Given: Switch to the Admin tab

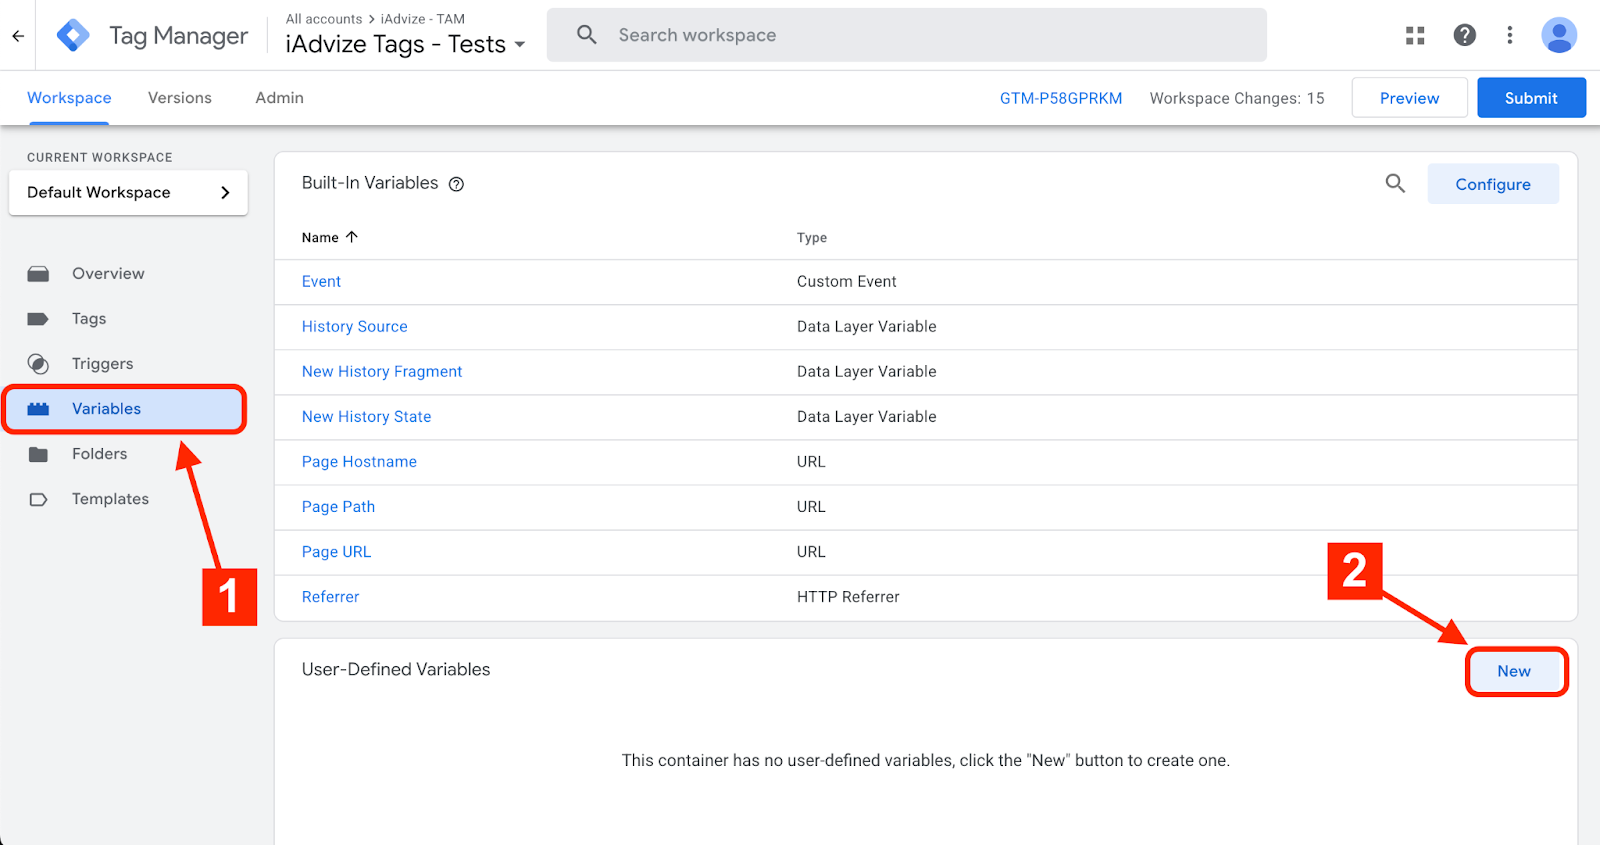Looking at the screenshot, I should point(279,98).
